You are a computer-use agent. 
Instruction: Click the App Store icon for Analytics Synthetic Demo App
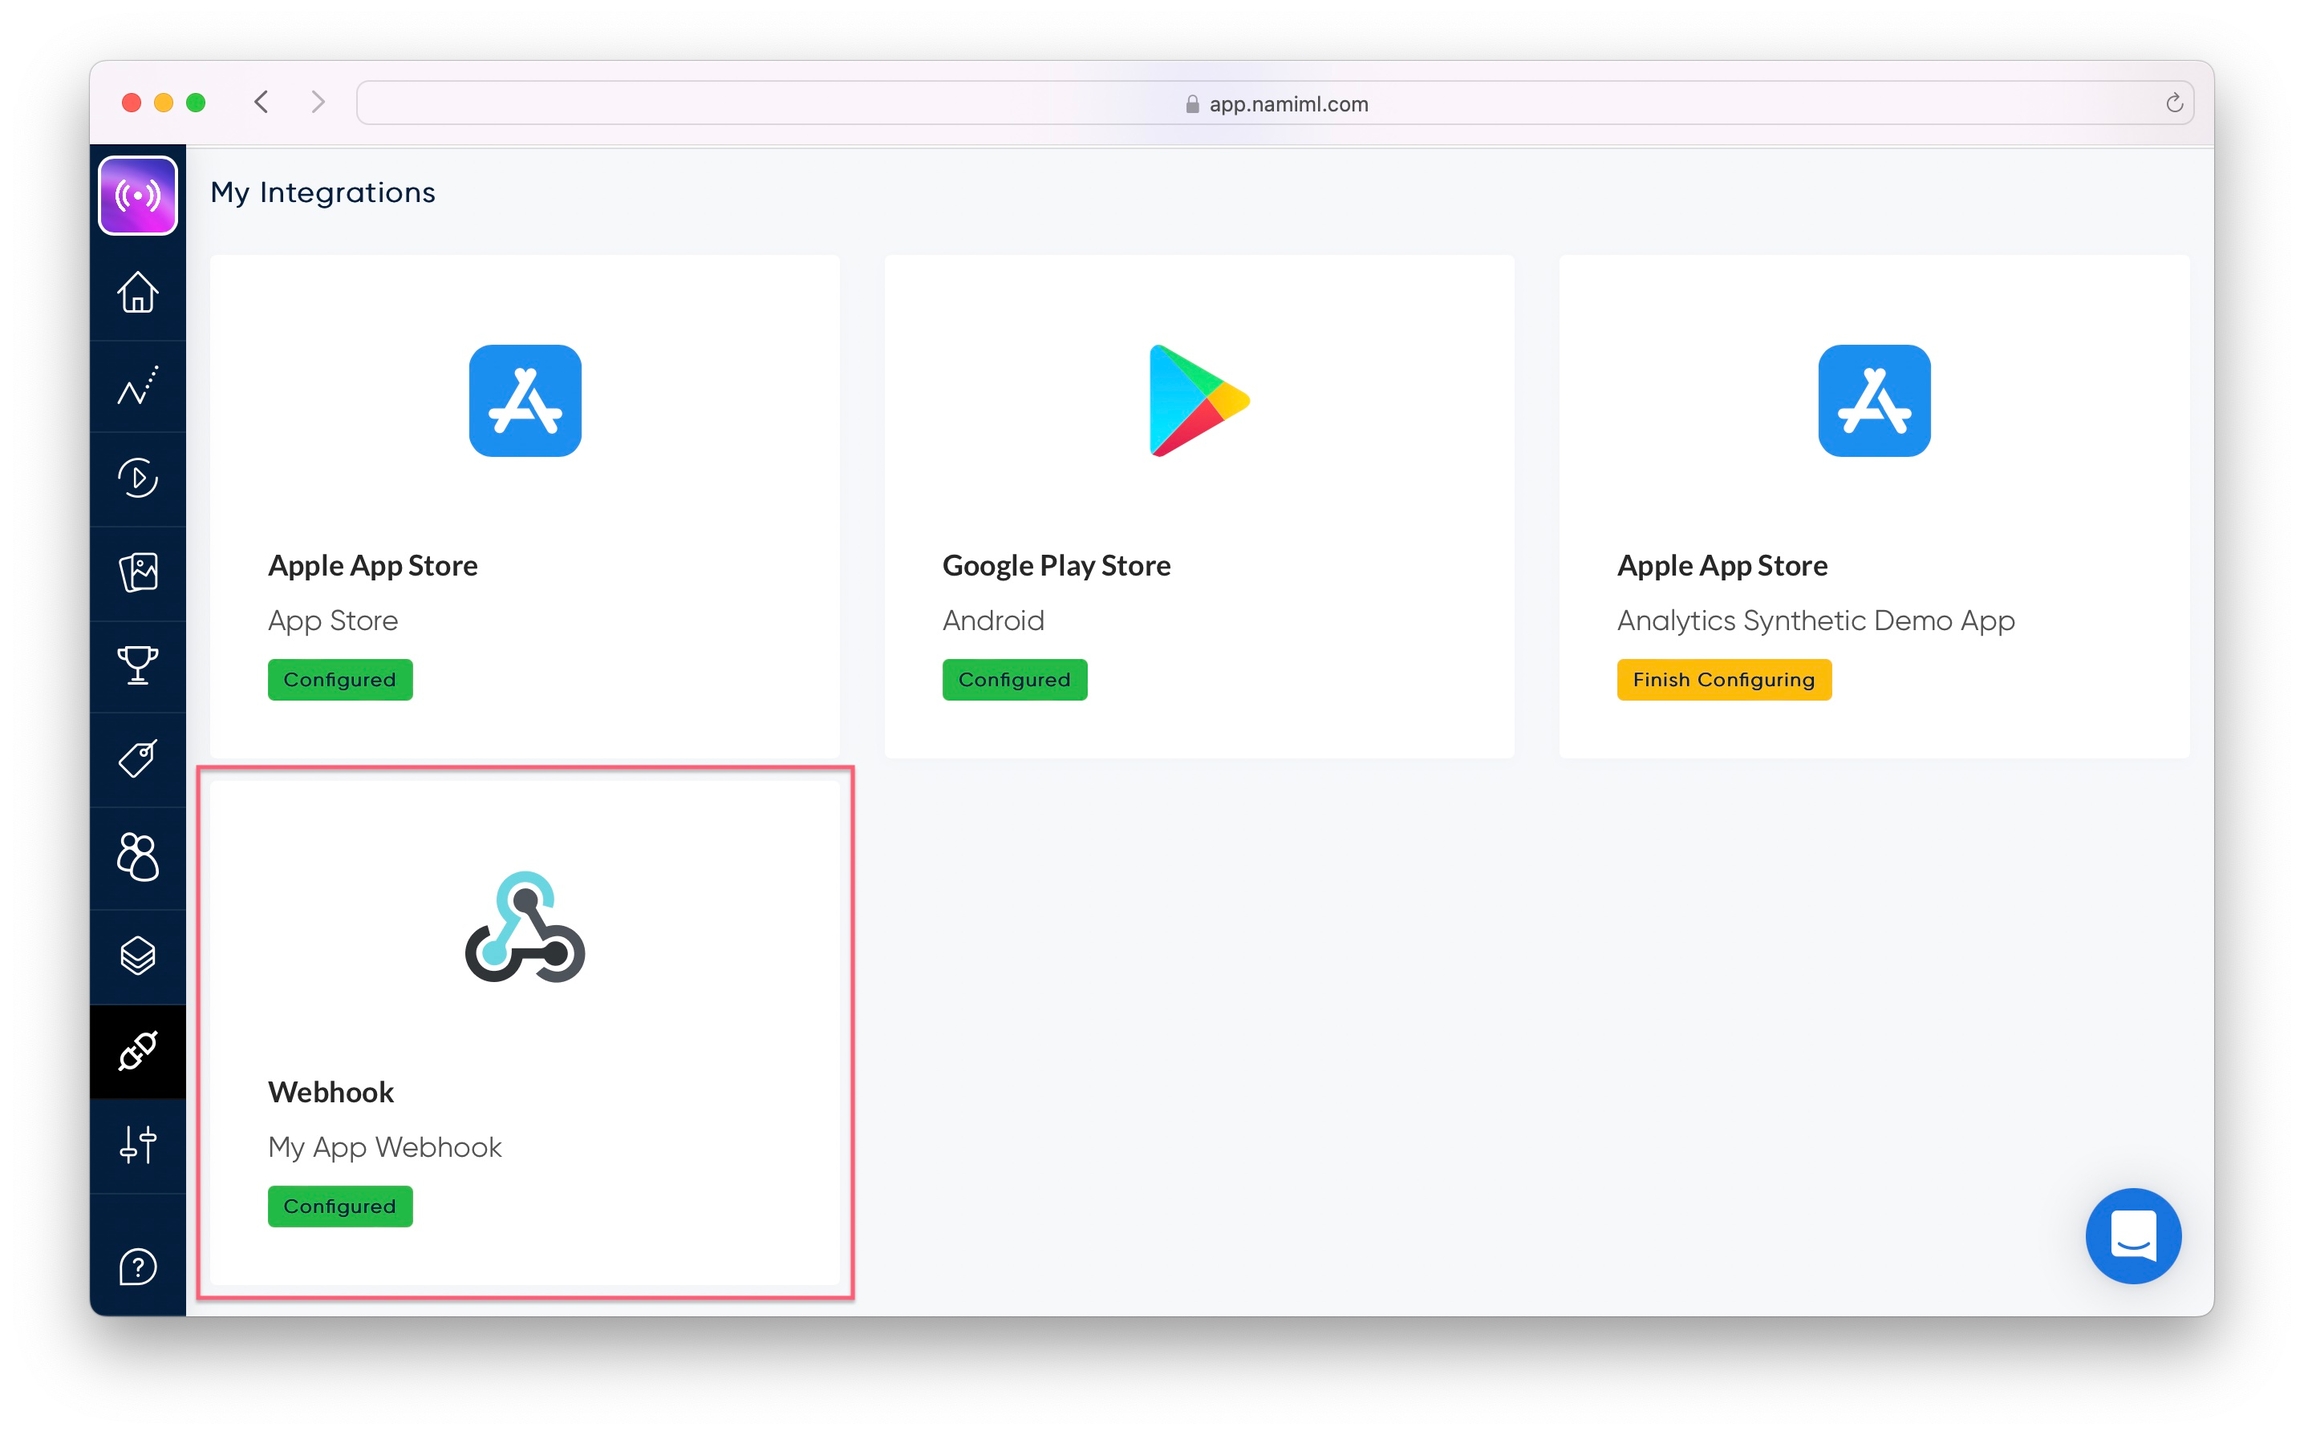click(1874, 401)
